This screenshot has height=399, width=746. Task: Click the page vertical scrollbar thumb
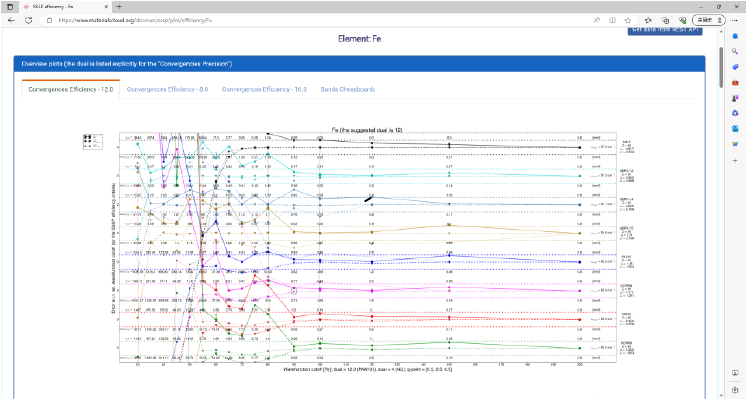[x=721, y=67]
